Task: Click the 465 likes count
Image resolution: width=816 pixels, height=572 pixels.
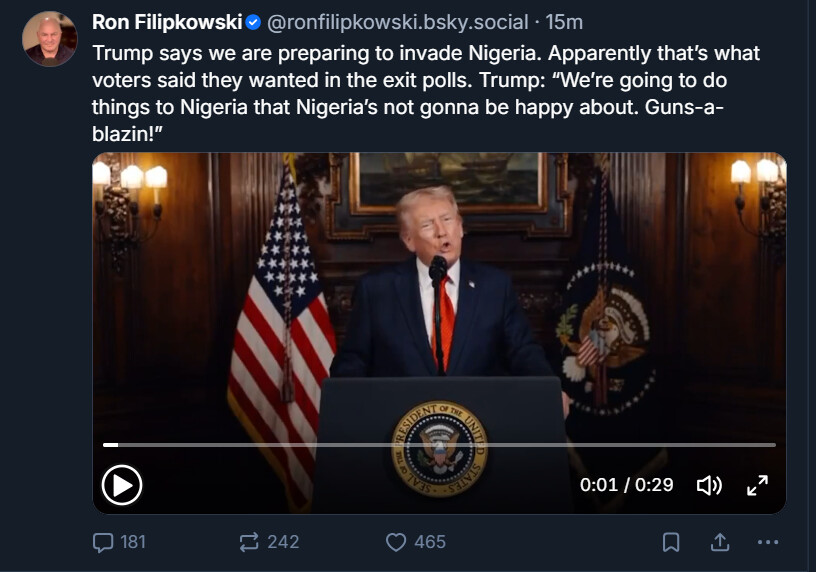Action: [x=430, y=542]
